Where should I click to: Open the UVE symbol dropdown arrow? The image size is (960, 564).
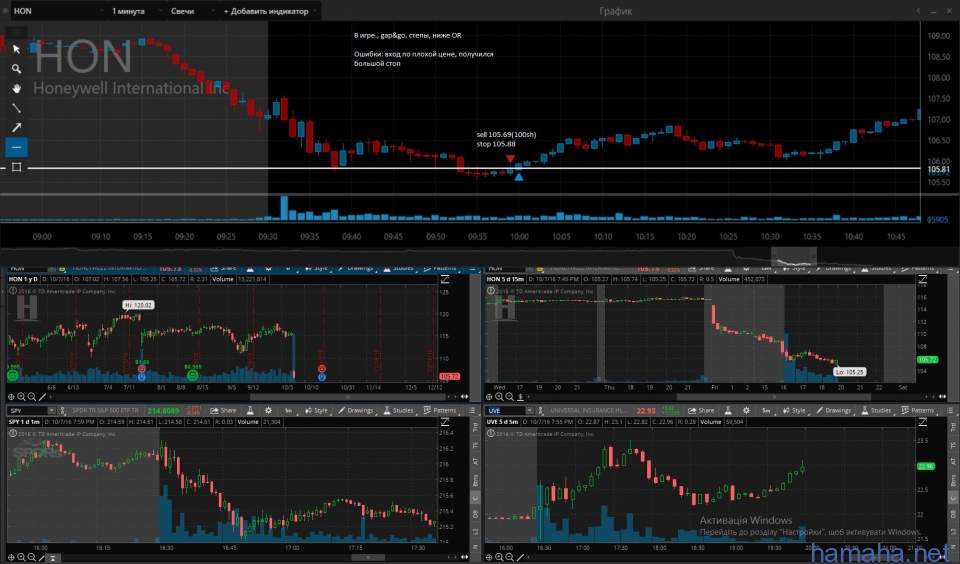[529, 410]
